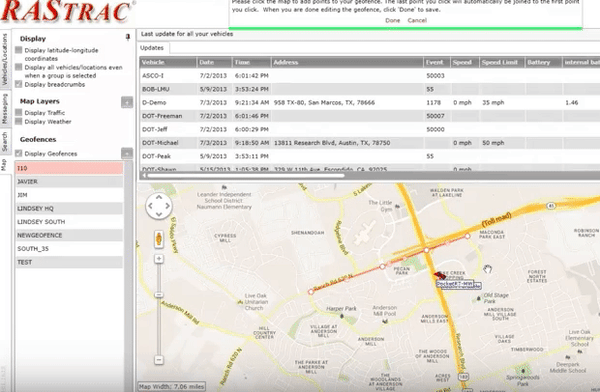Click Done to save the geofence
This screenshot has height=392, width=600.
(393, 20)
